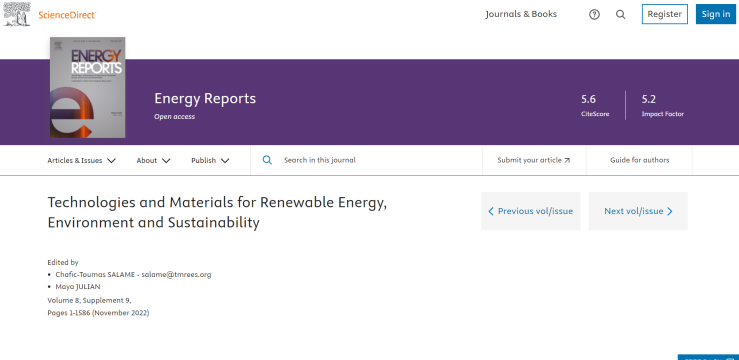Viewport: 739px width, 360px height.
Task: Click the magnifier search icon in header
Action: [x=621, y=15]
